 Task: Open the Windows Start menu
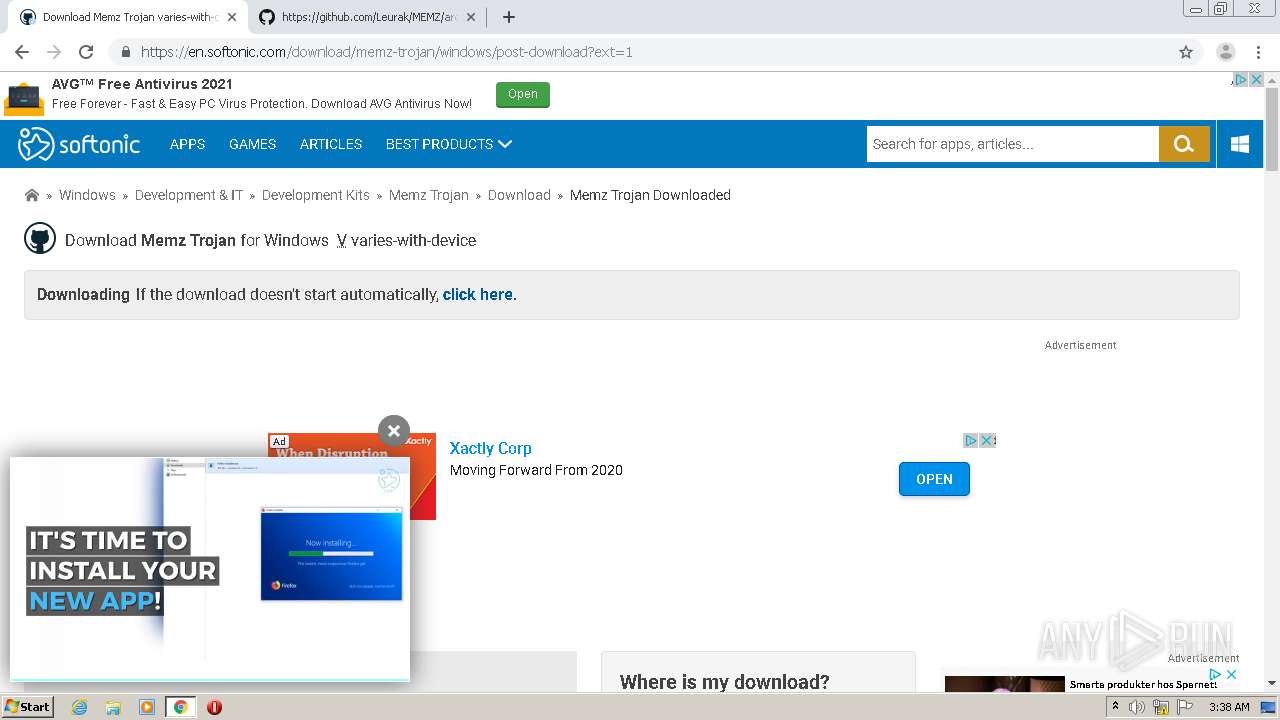coord(28,707)
